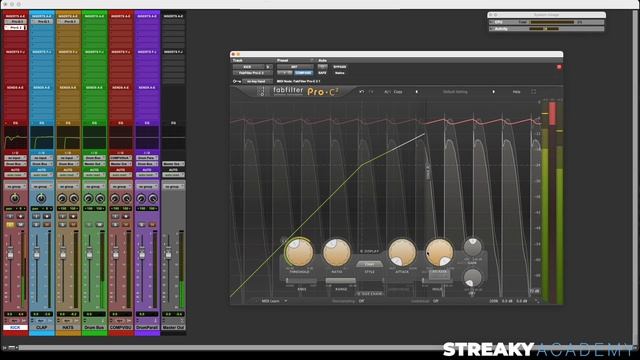Image resolution: width=640 pixels, height=360 pixels.
Task: Click the Hold slider in Pro-C 2
Action: click(437, 281)
